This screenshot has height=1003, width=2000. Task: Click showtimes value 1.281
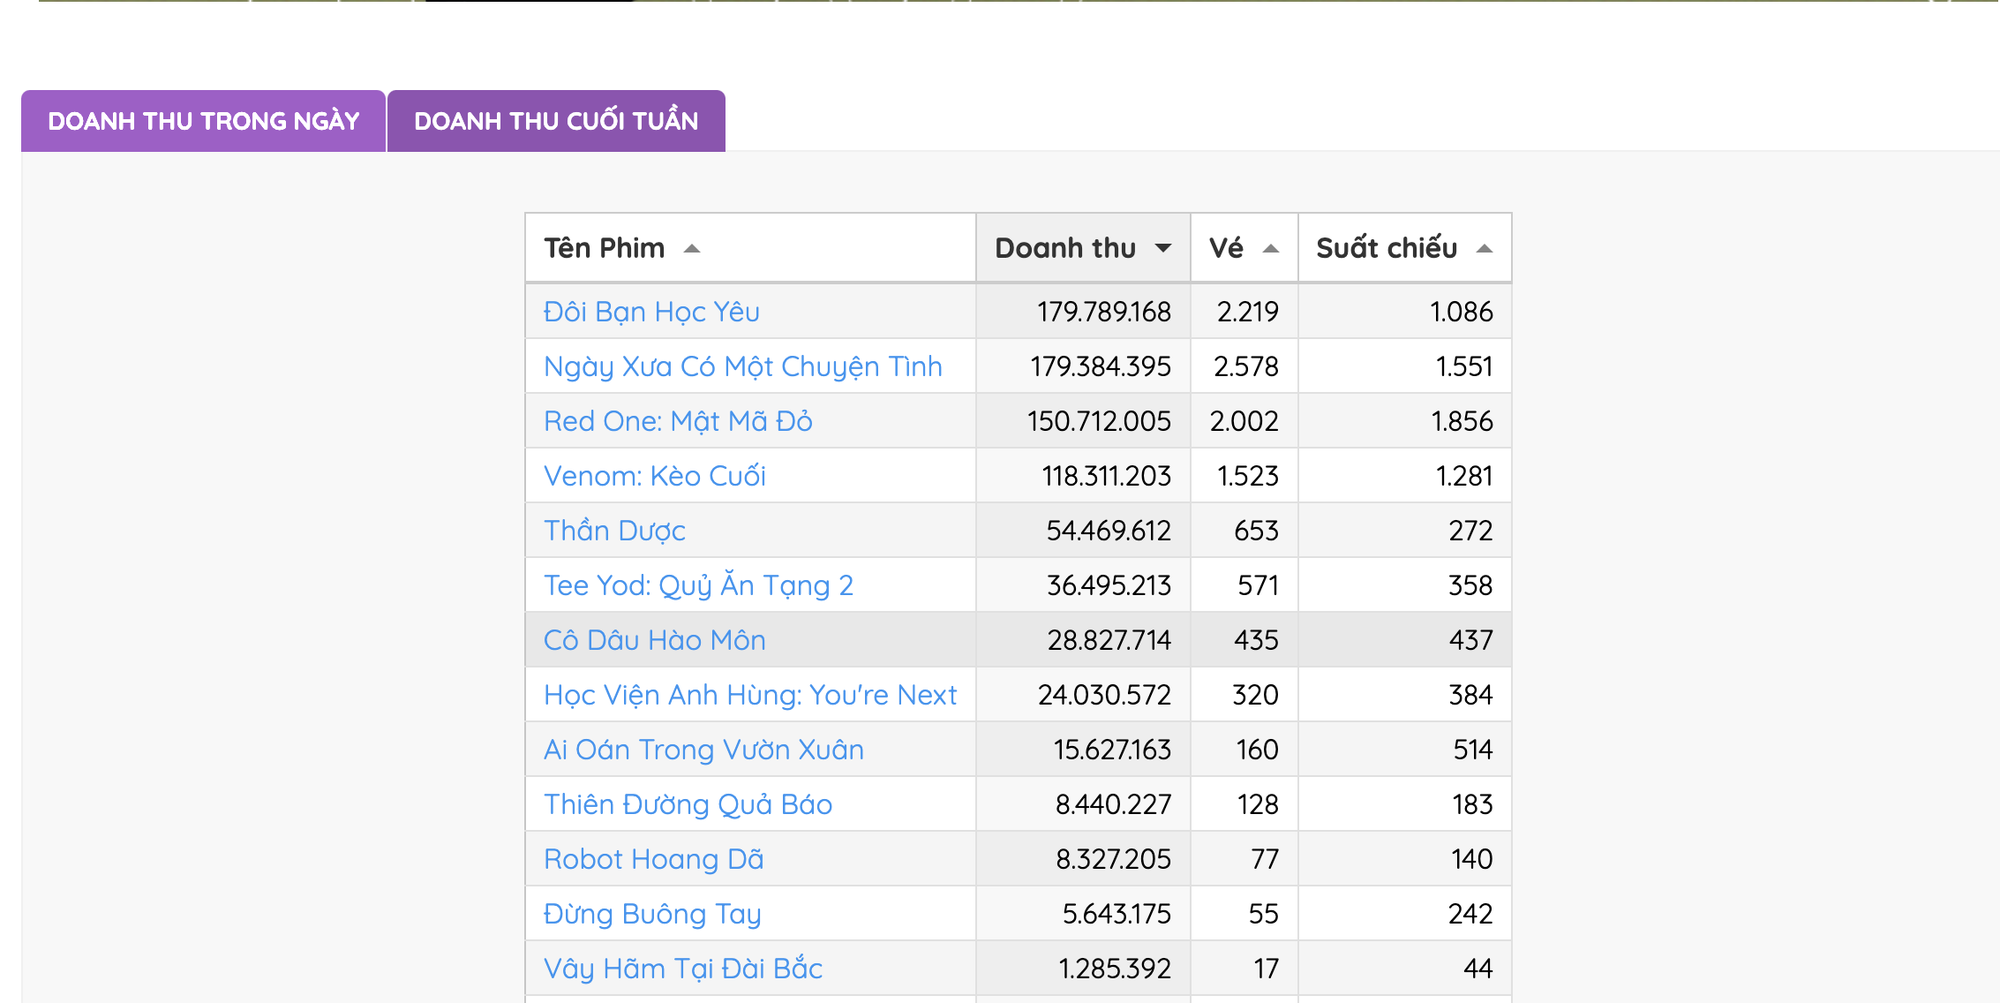(1464, 476)
